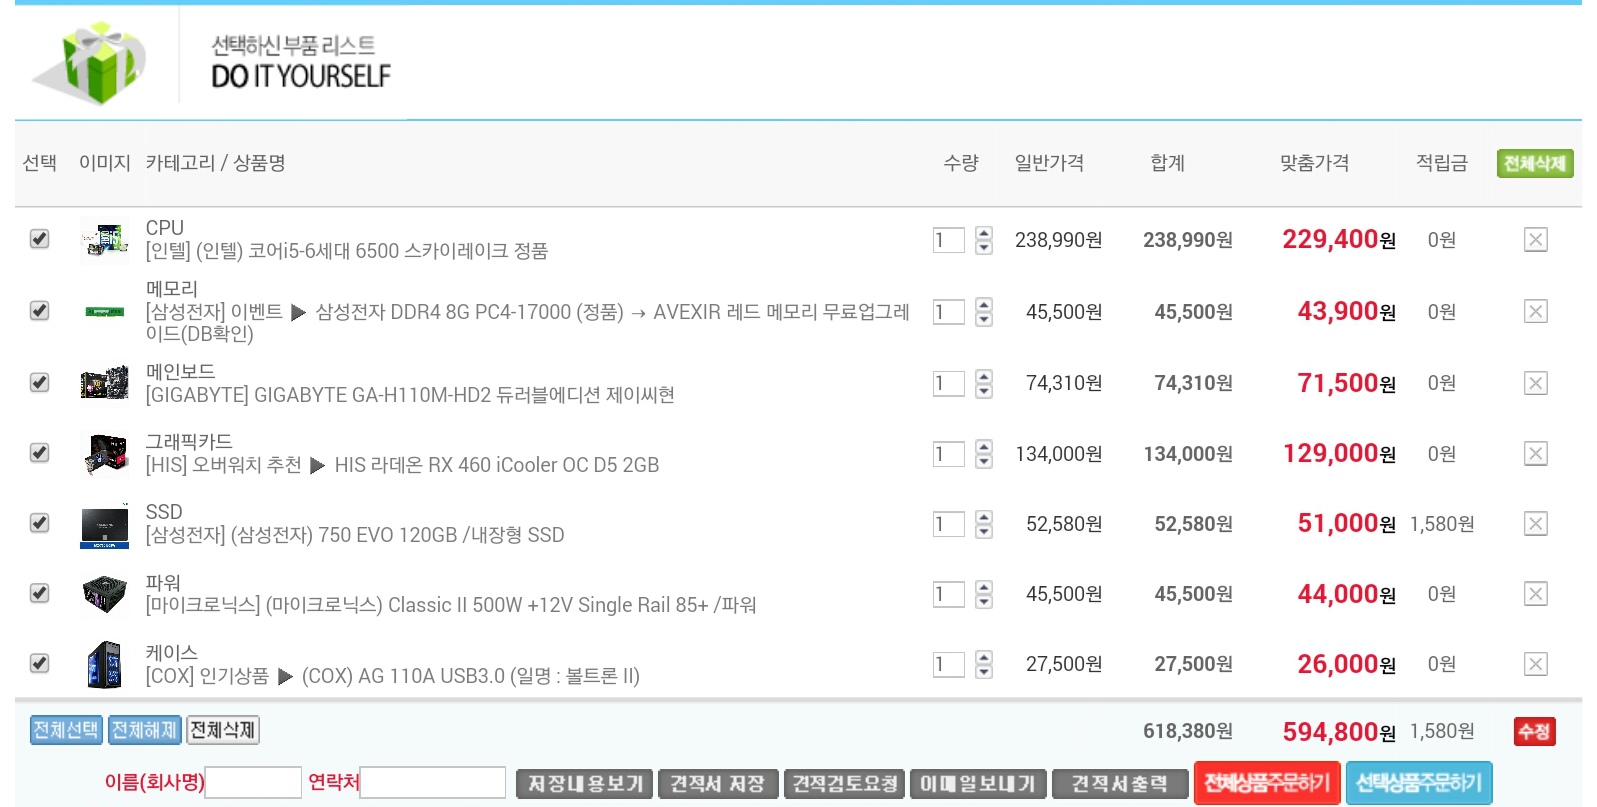Screen dimensions: 1597x807
Task: Click the 카테고리 / 상품명 column header
Action: tap(215, 163)
